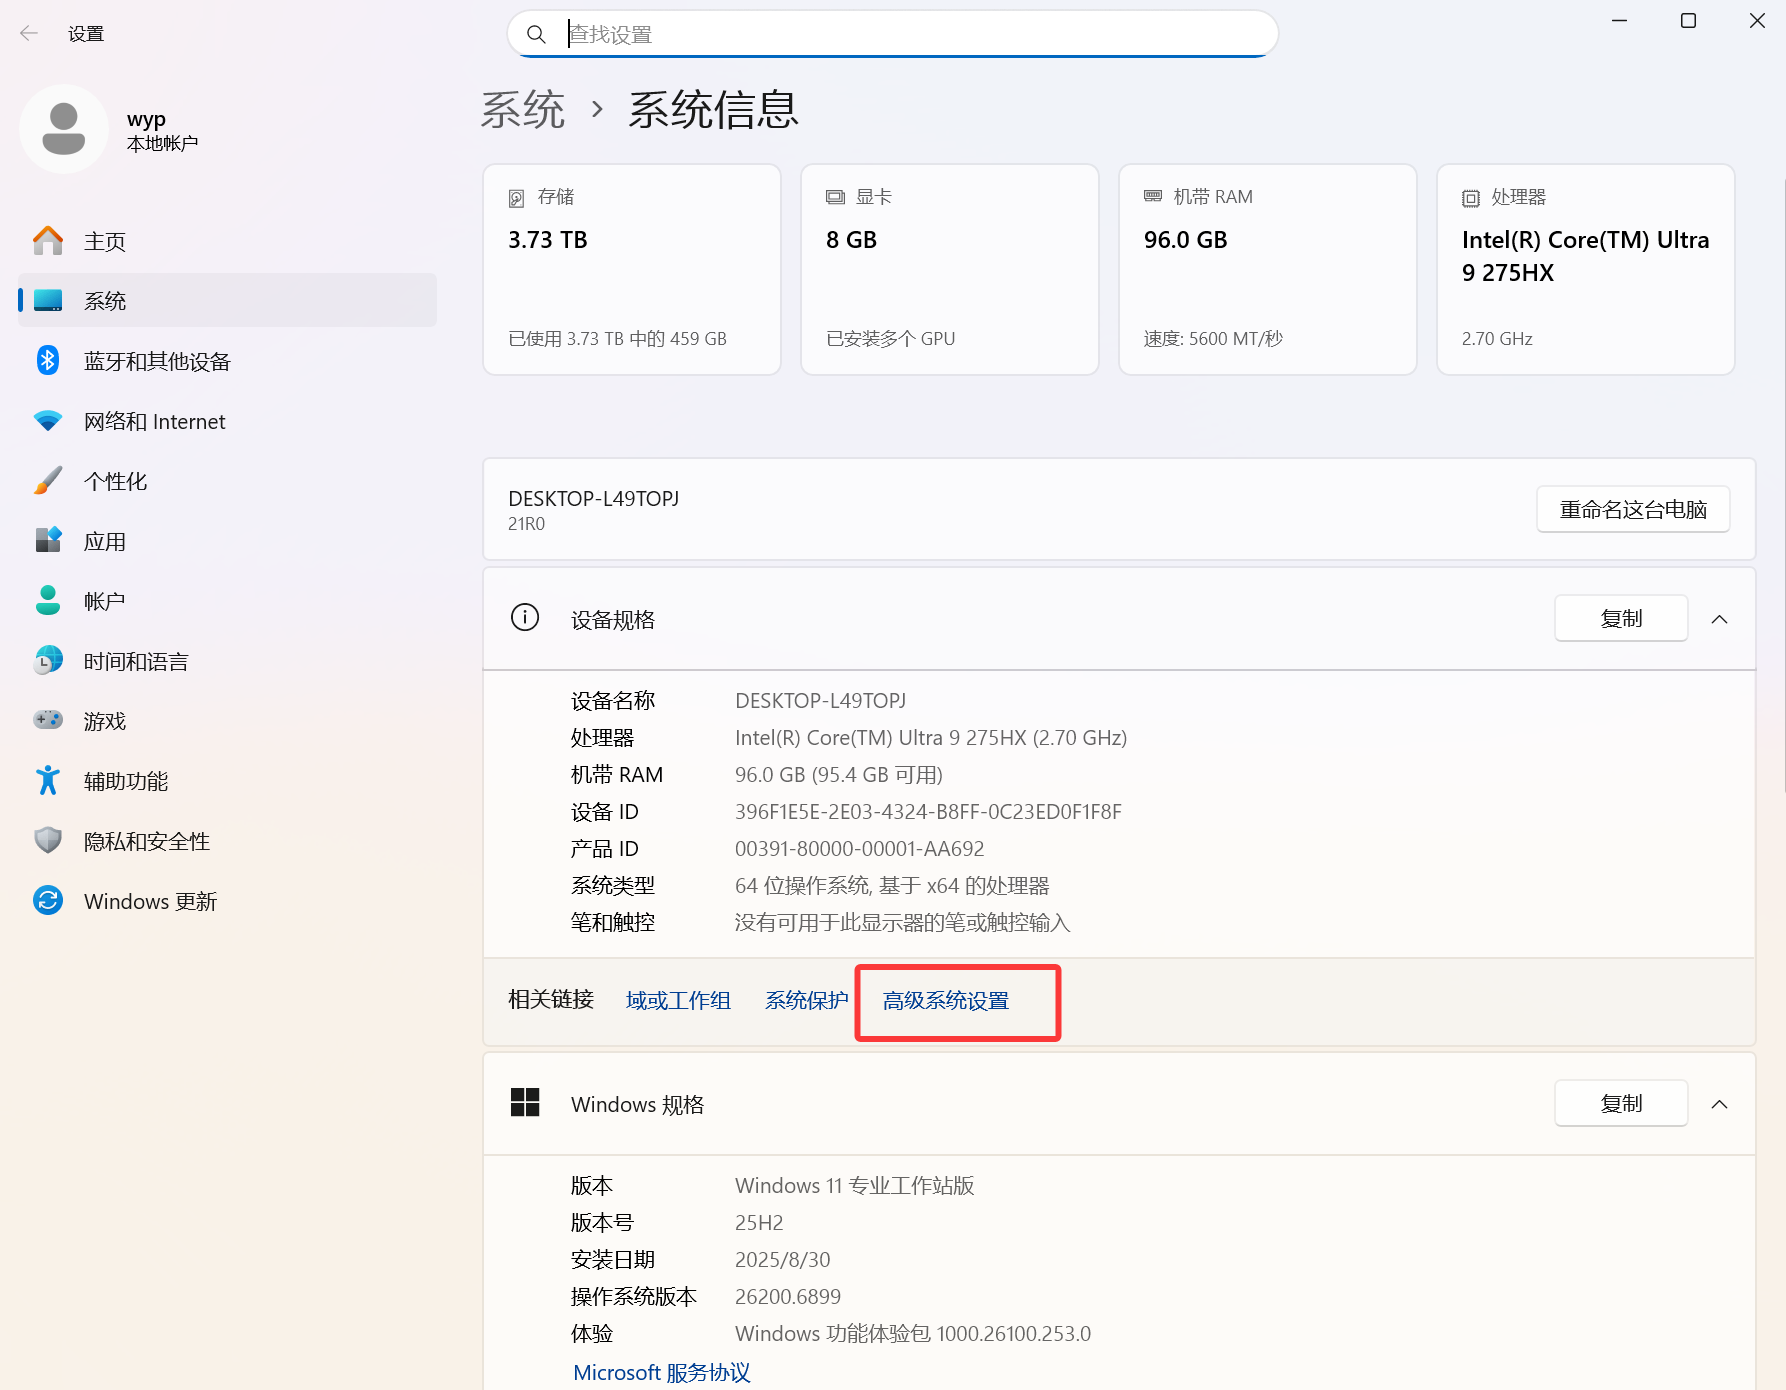
Task: Click the Wi-Fi network icon
Action: coord(48,421)
